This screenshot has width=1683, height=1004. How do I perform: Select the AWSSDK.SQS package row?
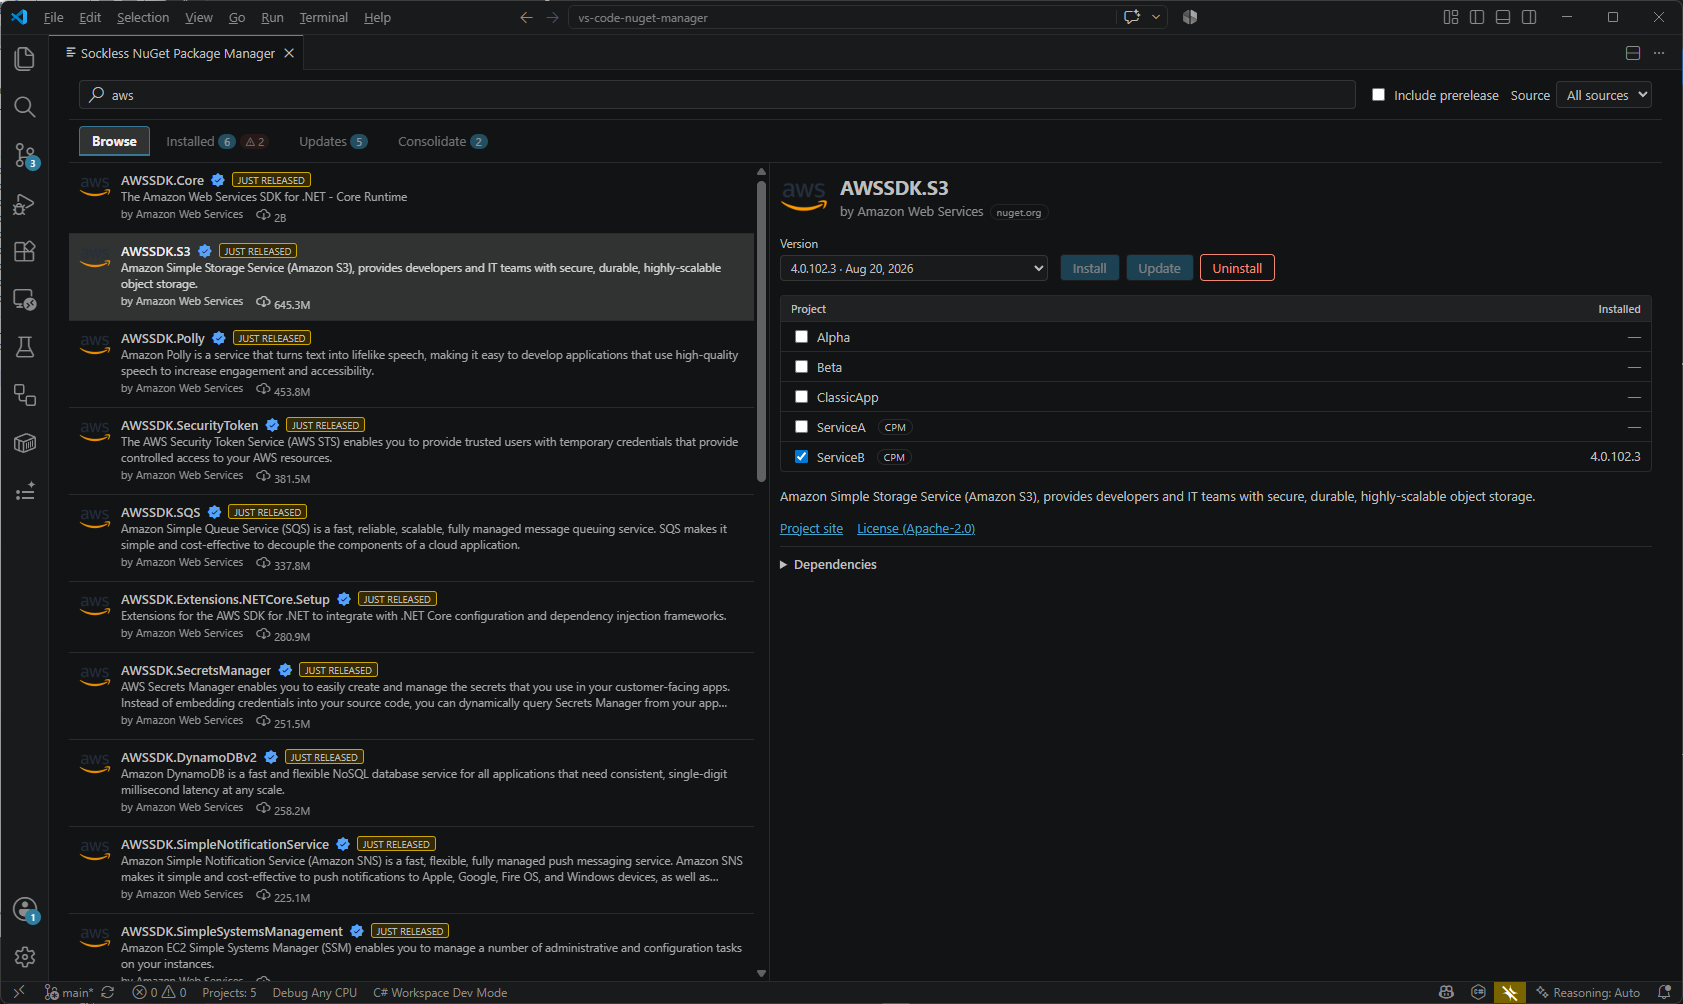(x=411, y=538)
